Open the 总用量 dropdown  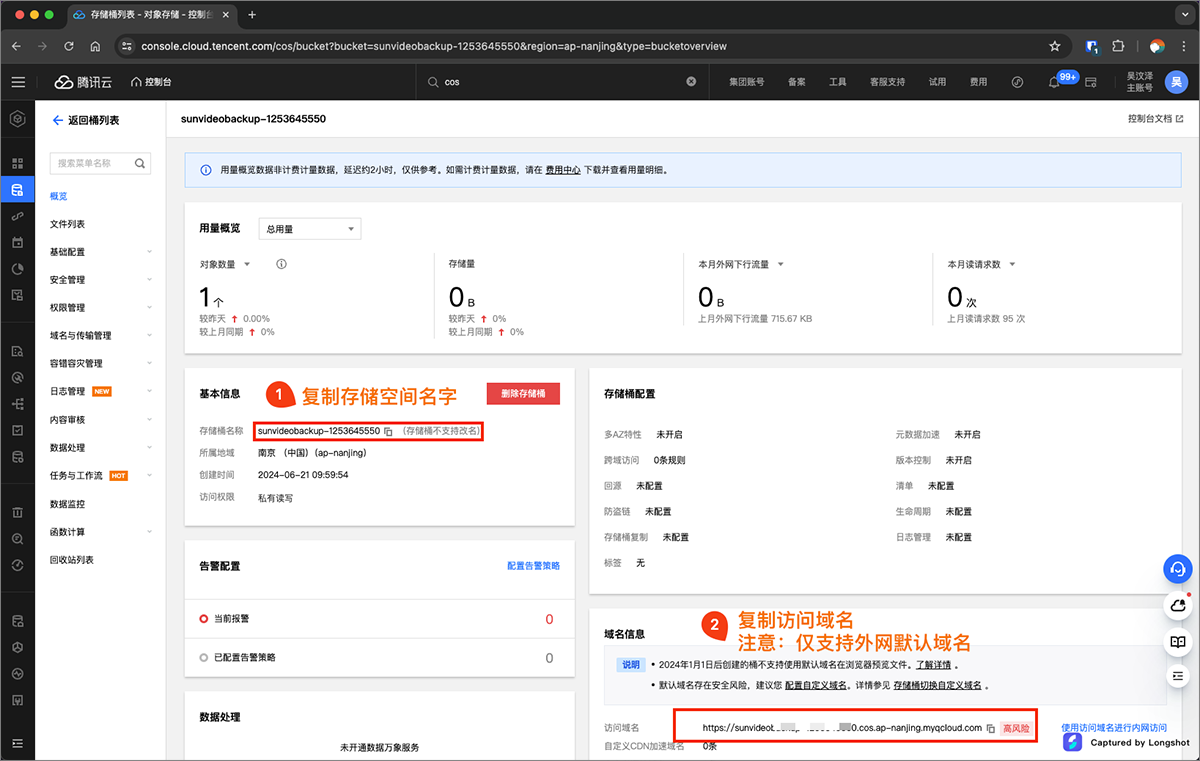tap(309, 229)
